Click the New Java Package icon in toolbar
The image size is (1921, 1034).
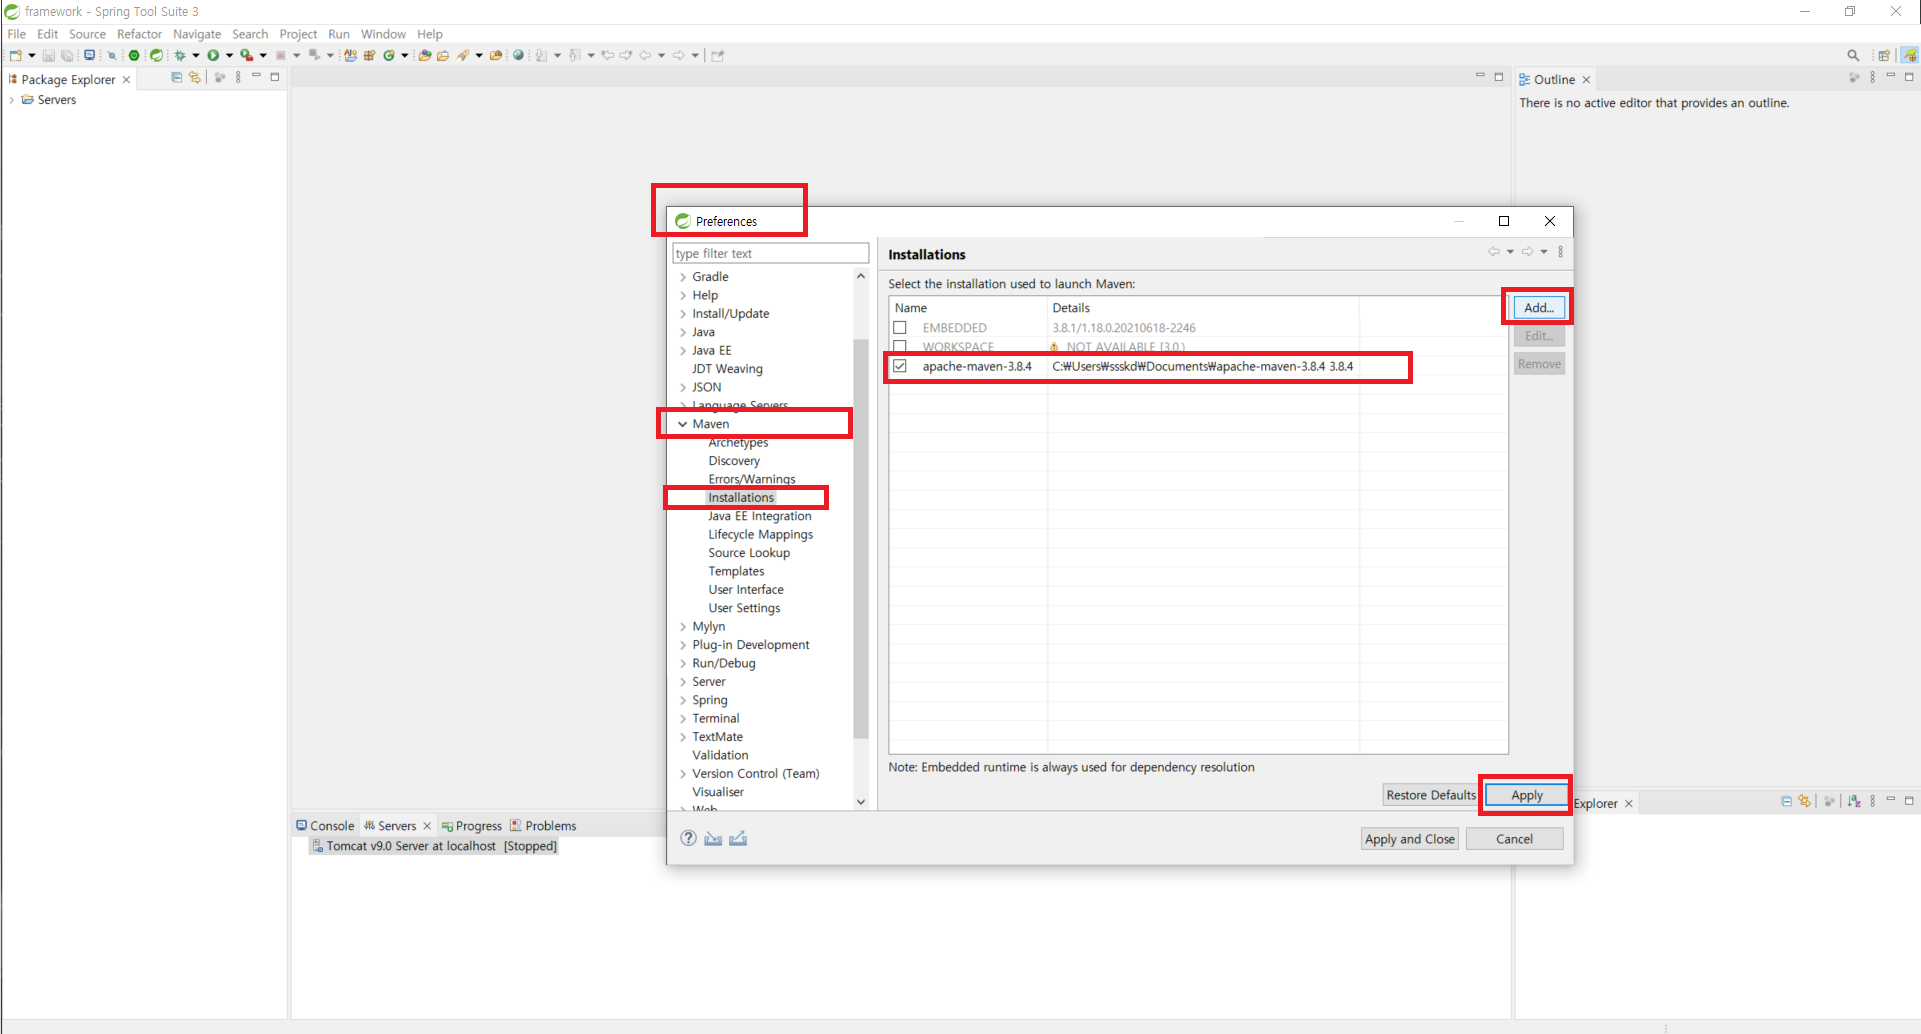point(369,55)
